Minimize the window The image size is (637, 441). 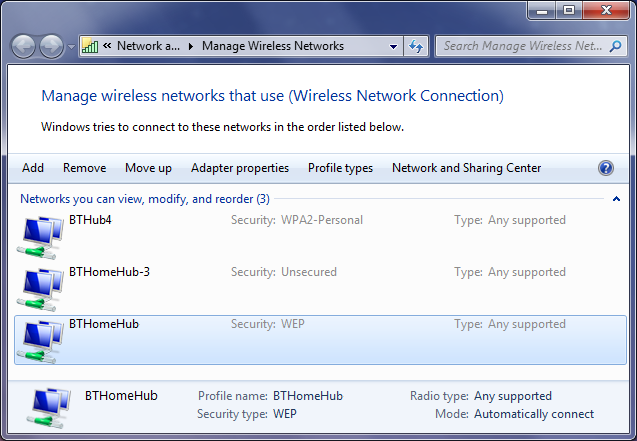[x=542, y=10]
